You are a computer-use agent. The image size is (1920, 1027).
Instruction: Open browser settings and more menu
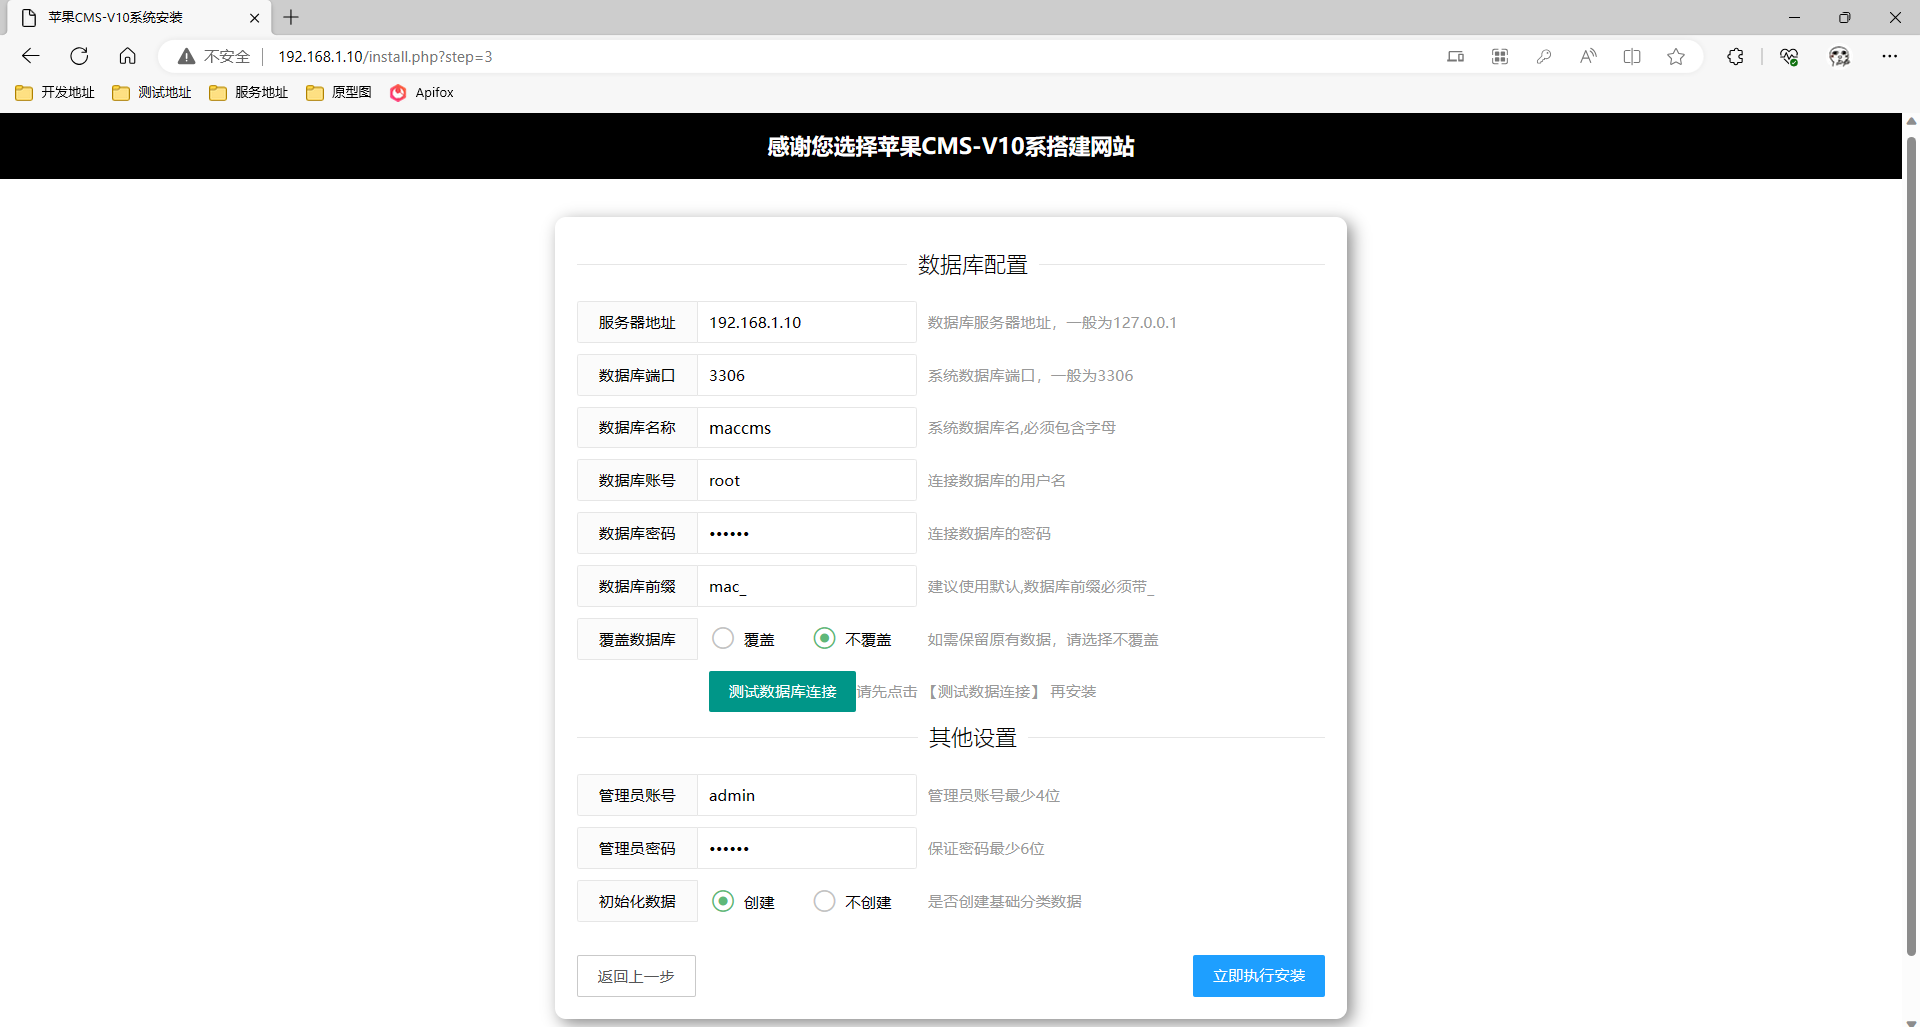(x=1889, y=57)
